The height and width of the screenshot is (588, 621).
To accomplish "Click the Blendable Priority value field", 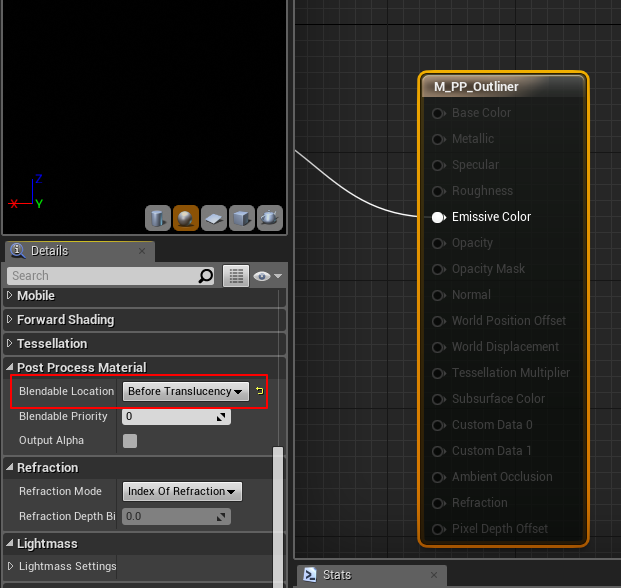I will 176,417.
